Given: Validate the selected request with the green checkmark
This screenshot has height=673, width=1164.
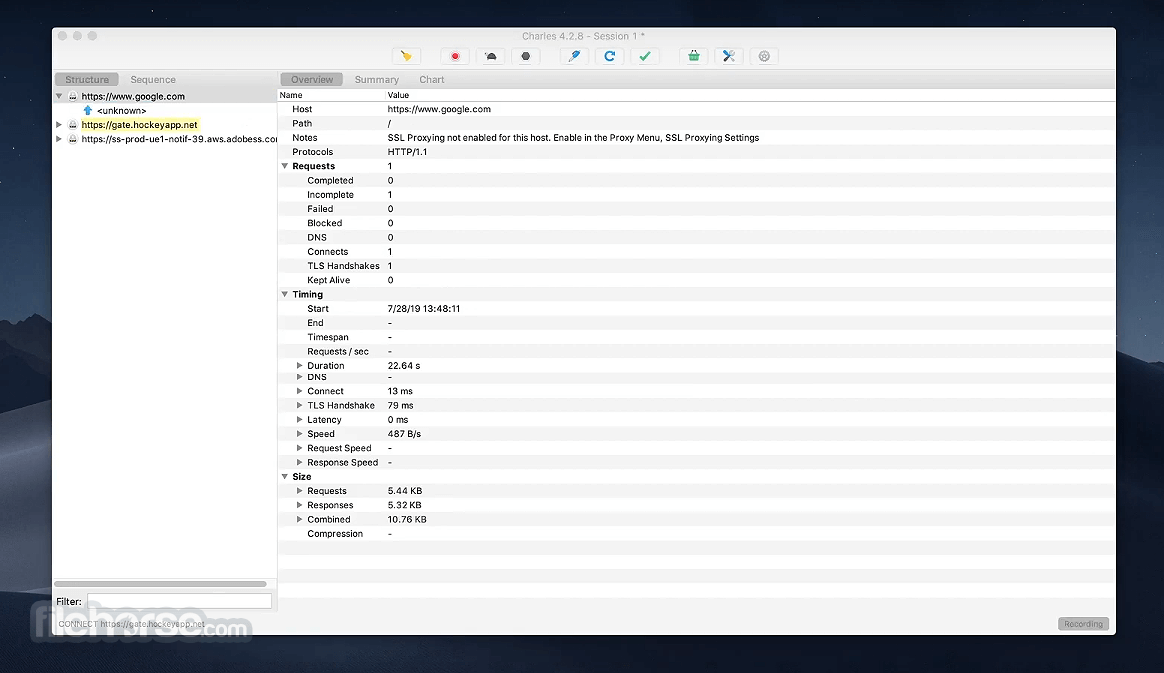Looking at the screenshot, I should click(x=645, y=56).
